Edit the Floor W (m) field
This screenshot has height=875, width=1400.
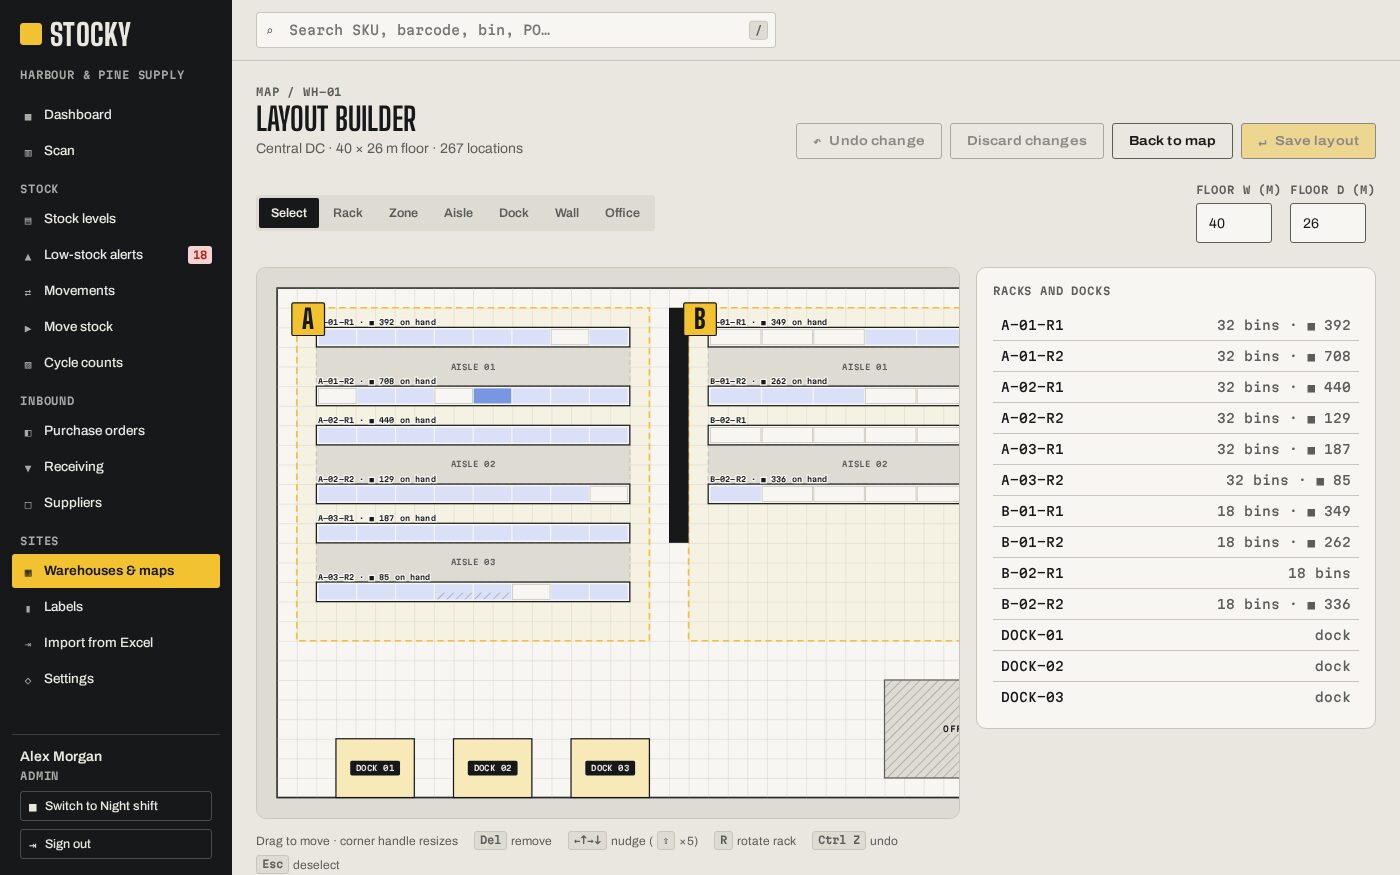(1234, 223)
